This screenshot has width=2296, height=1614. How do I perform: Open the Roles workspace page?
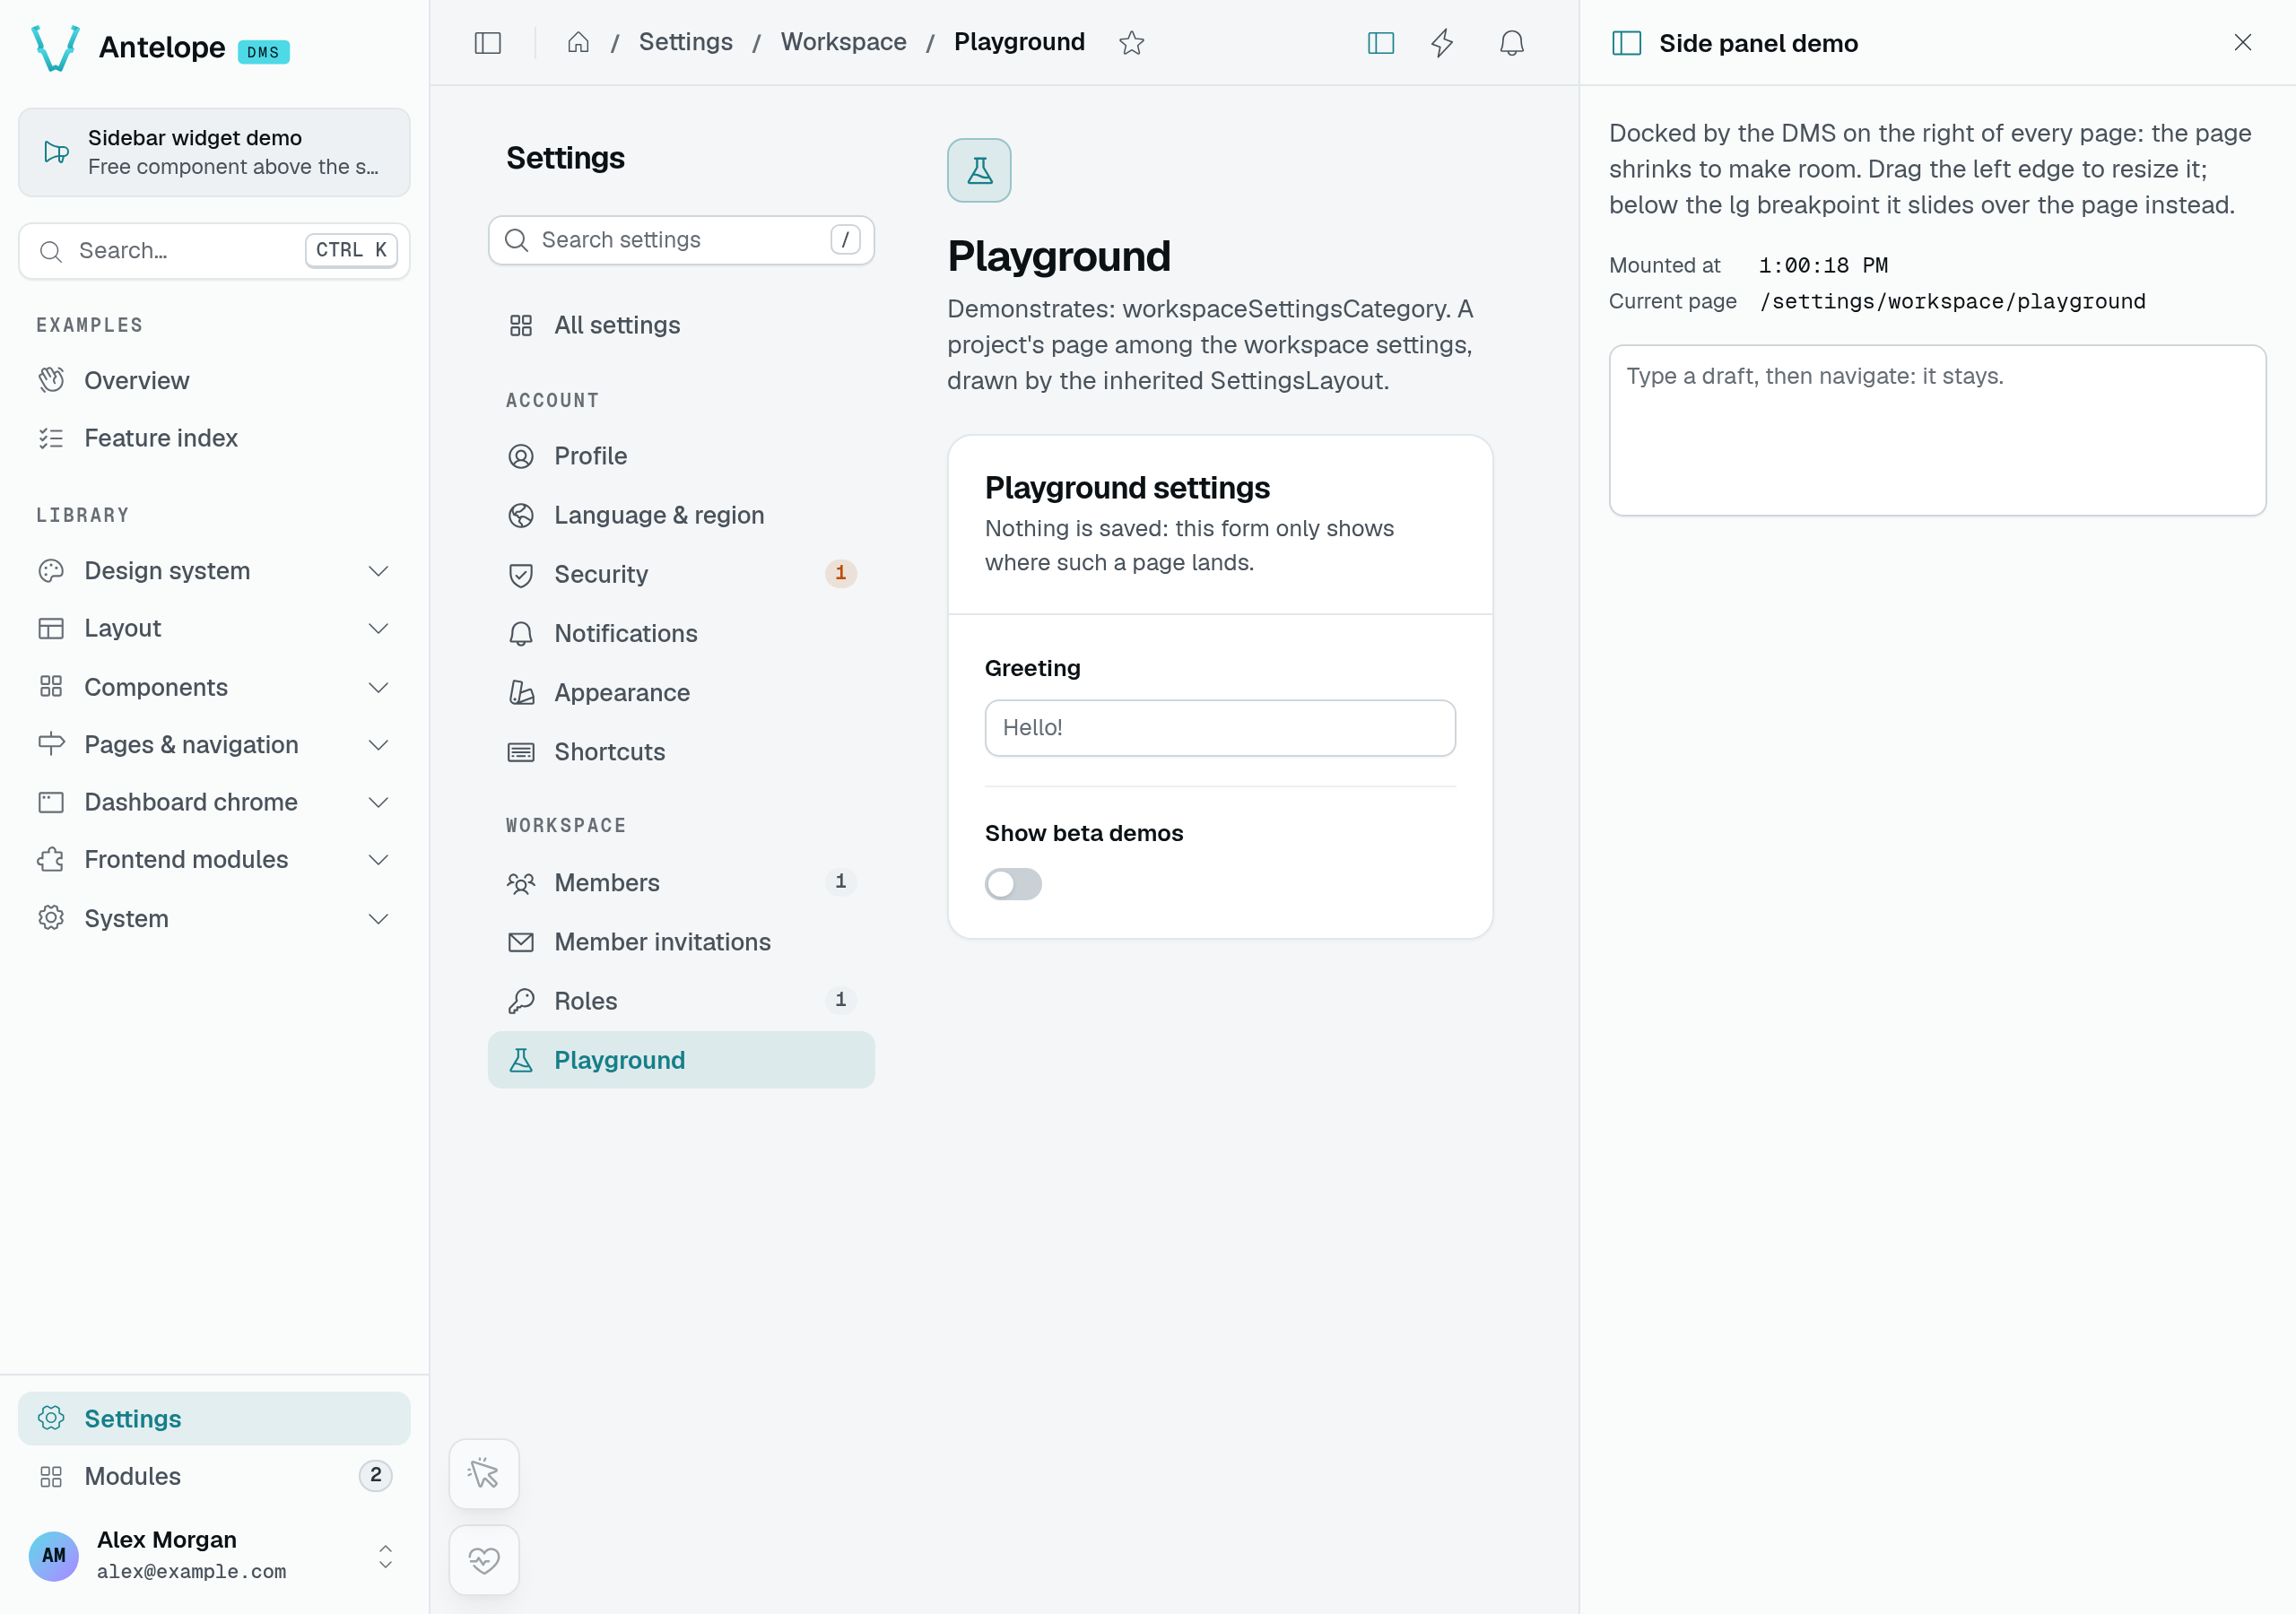(x=681, y=1001)
